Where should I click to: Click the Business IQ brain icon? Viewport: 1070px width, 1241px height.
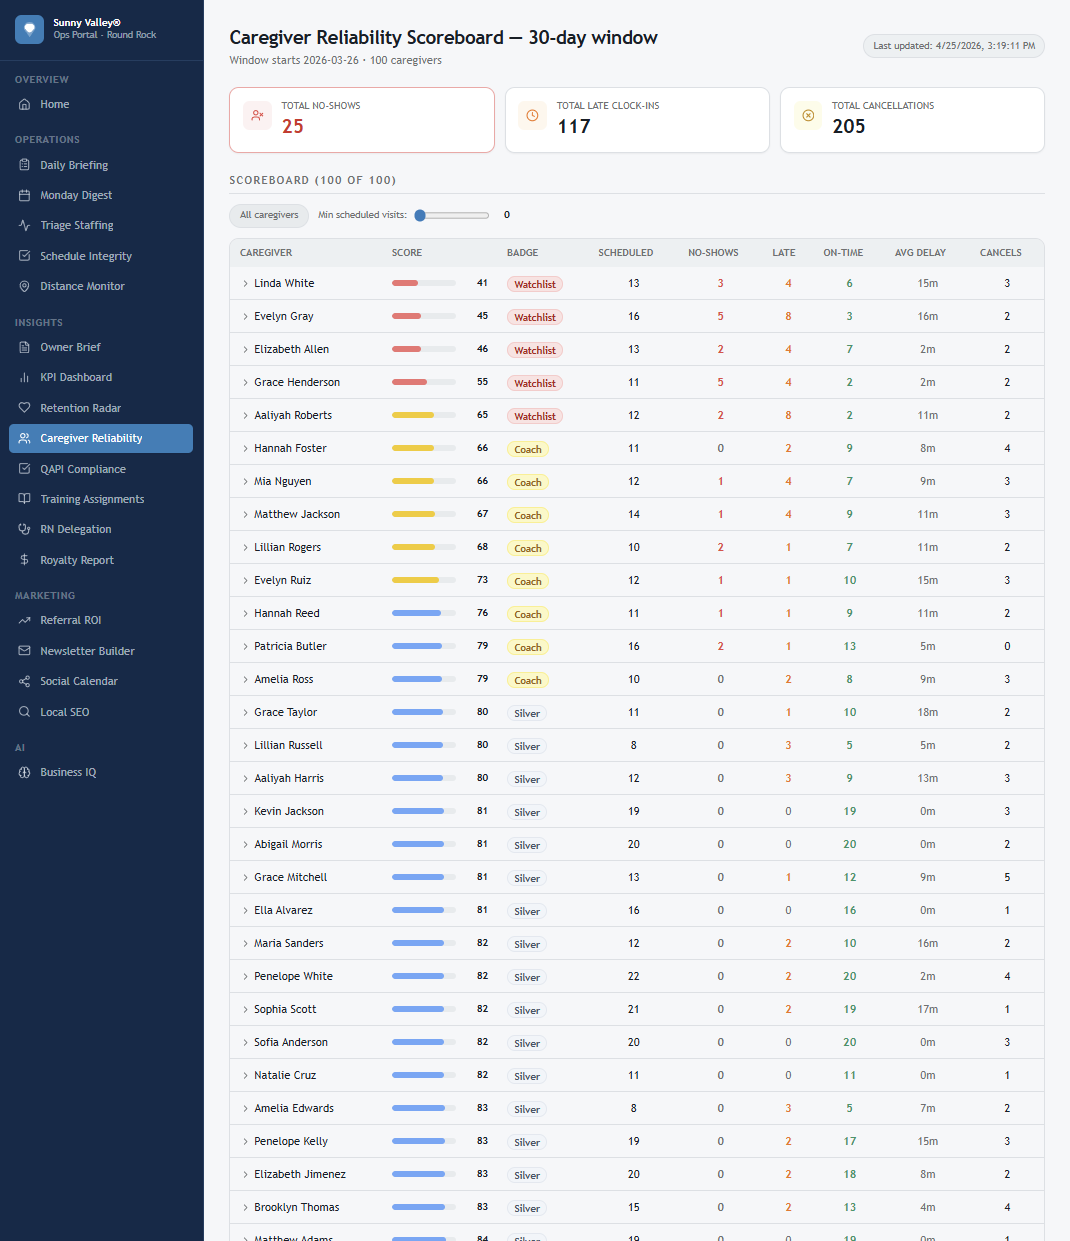[25, 773]
